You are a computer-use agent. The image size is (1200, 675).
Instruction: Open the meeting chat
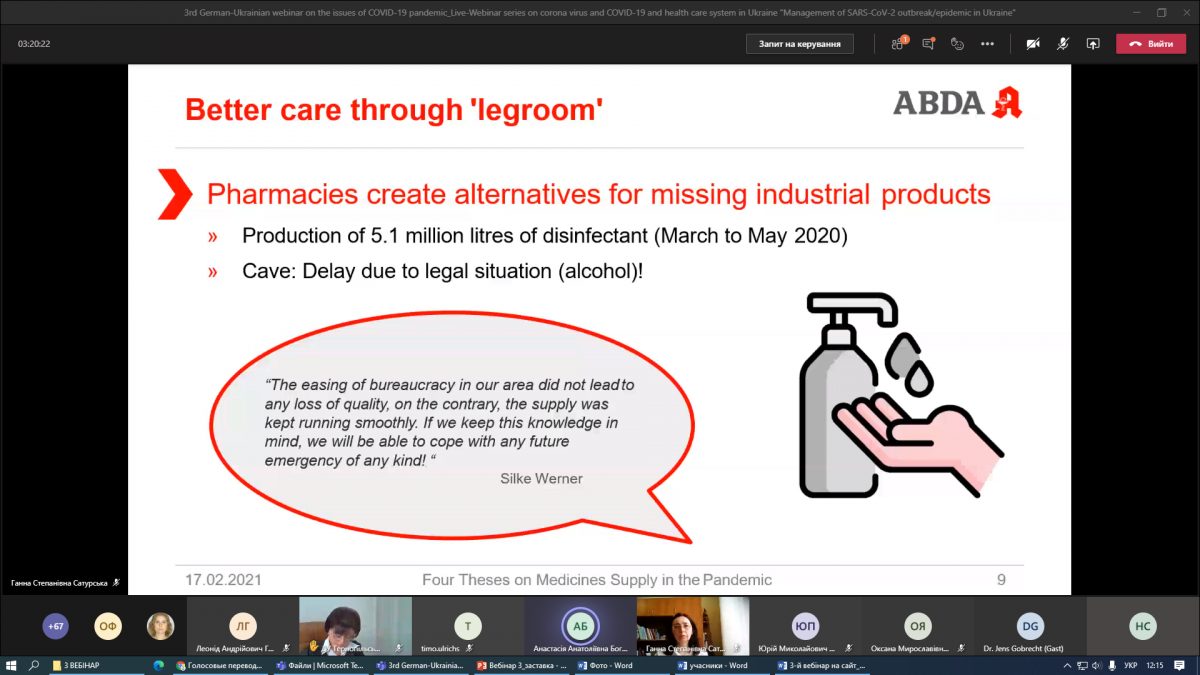(928, 44)
